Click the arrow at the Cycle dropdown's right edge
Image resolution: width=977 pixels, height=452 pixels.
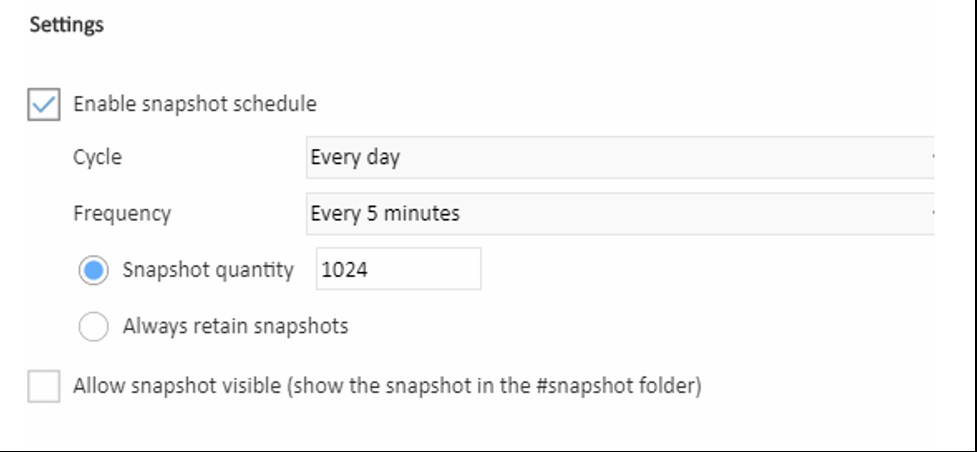[931, 157]
